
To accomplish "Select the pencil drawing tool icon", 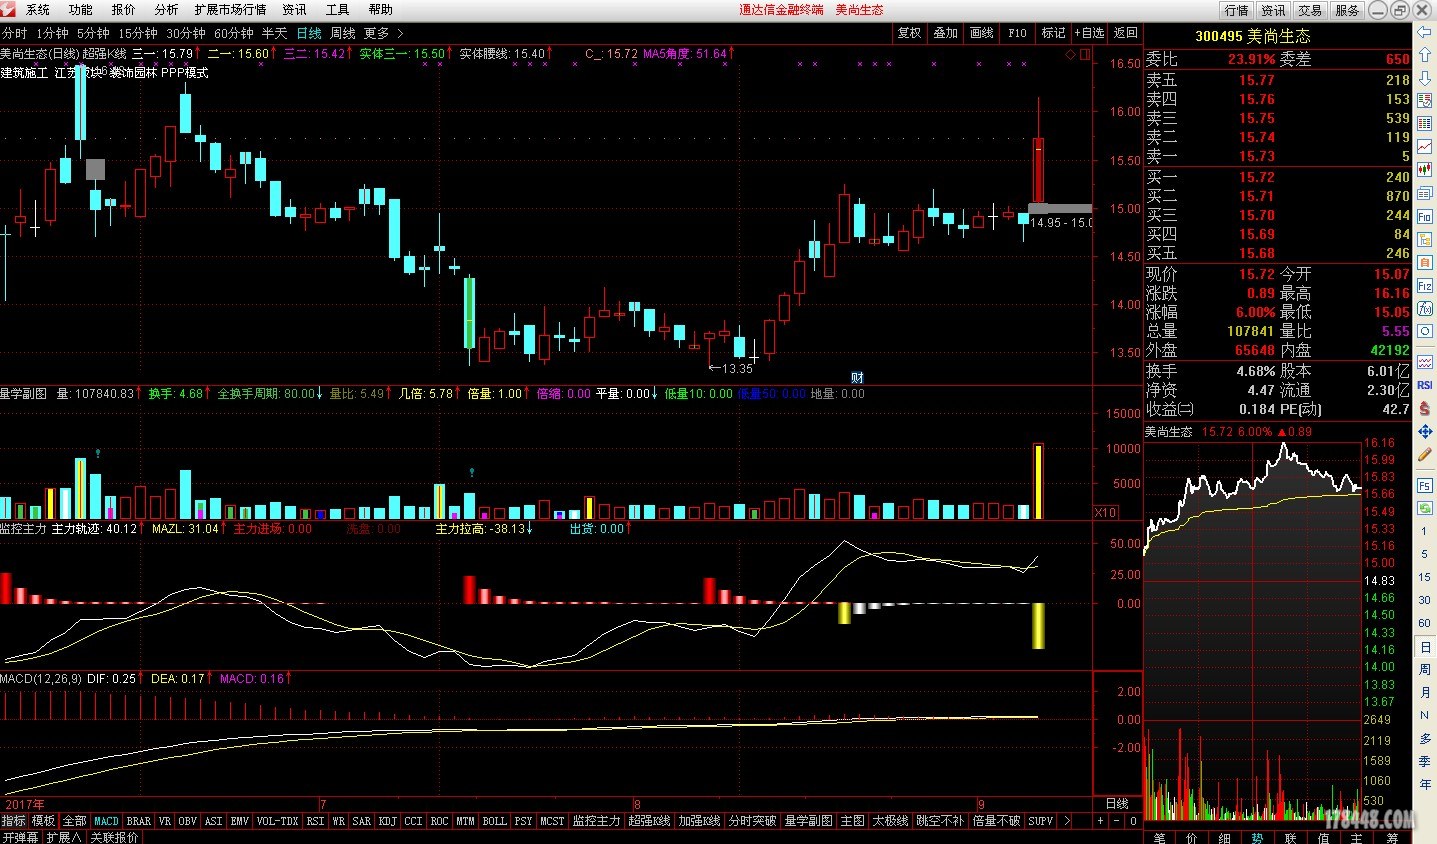I will (1425, 454).
